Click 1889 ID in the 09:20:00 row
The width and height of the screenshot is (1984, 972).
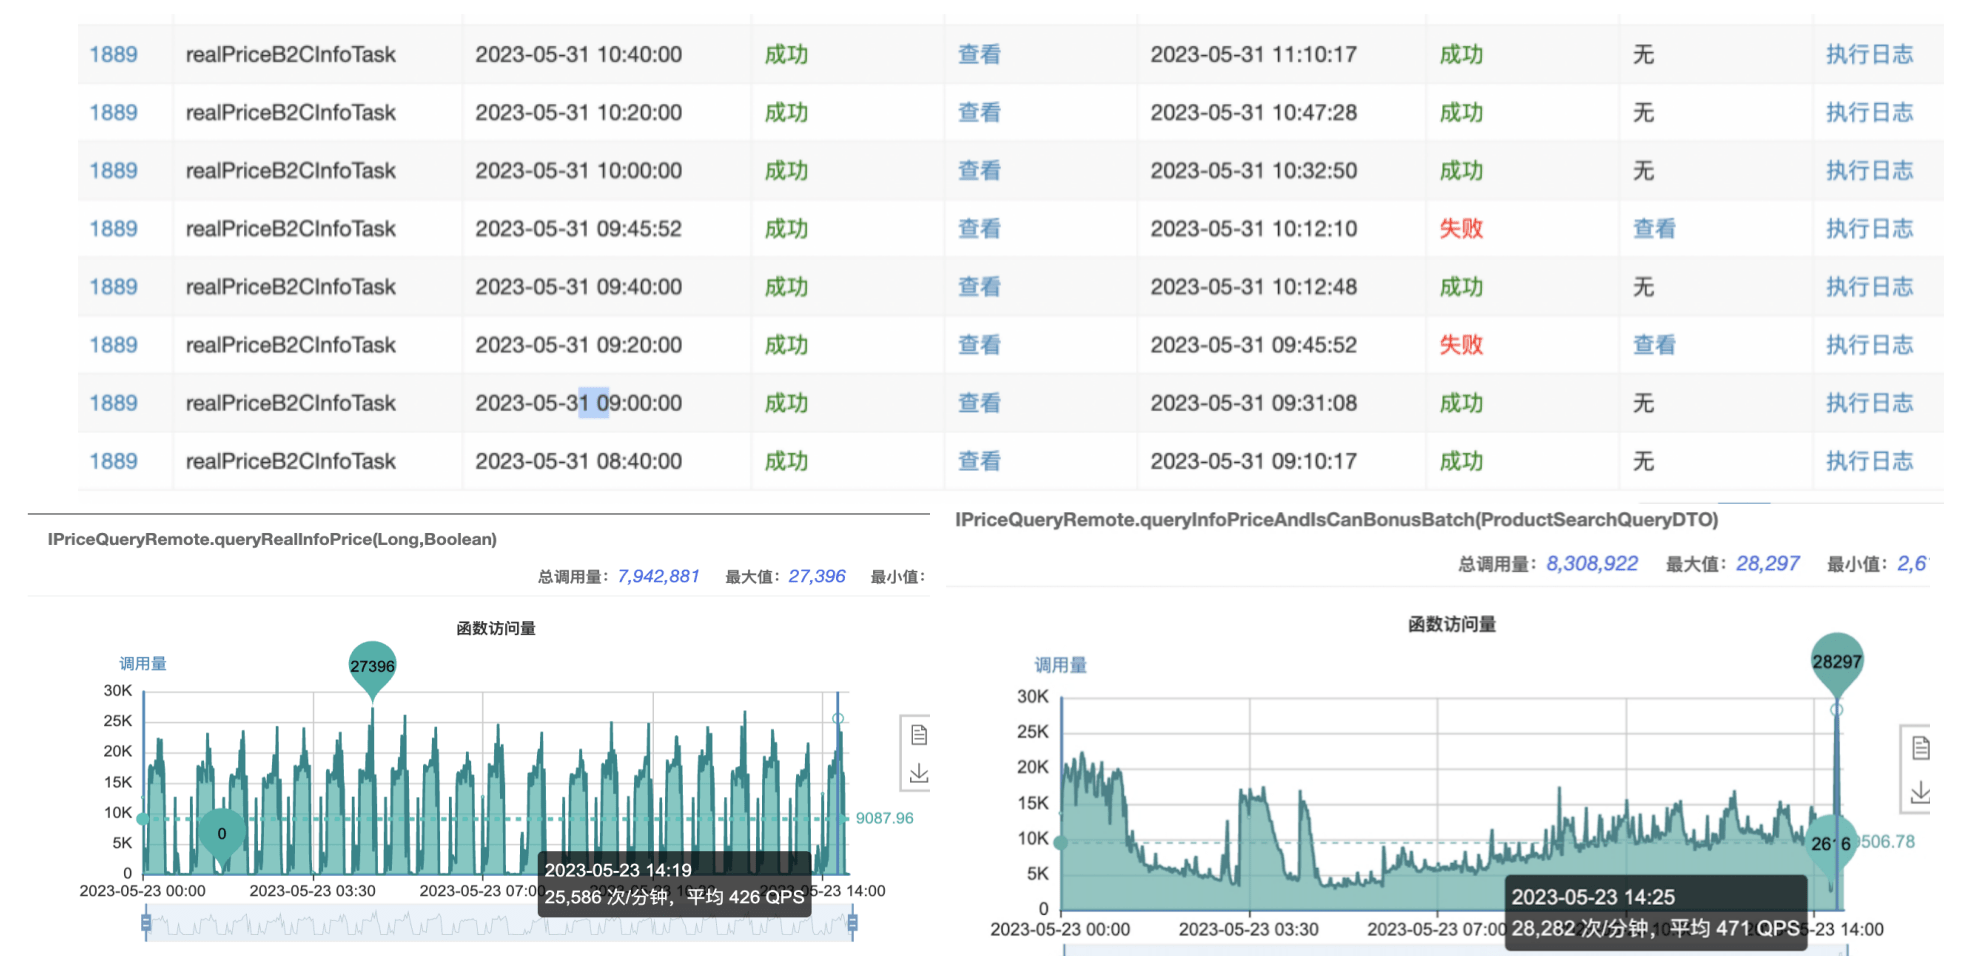pos(113,344)
